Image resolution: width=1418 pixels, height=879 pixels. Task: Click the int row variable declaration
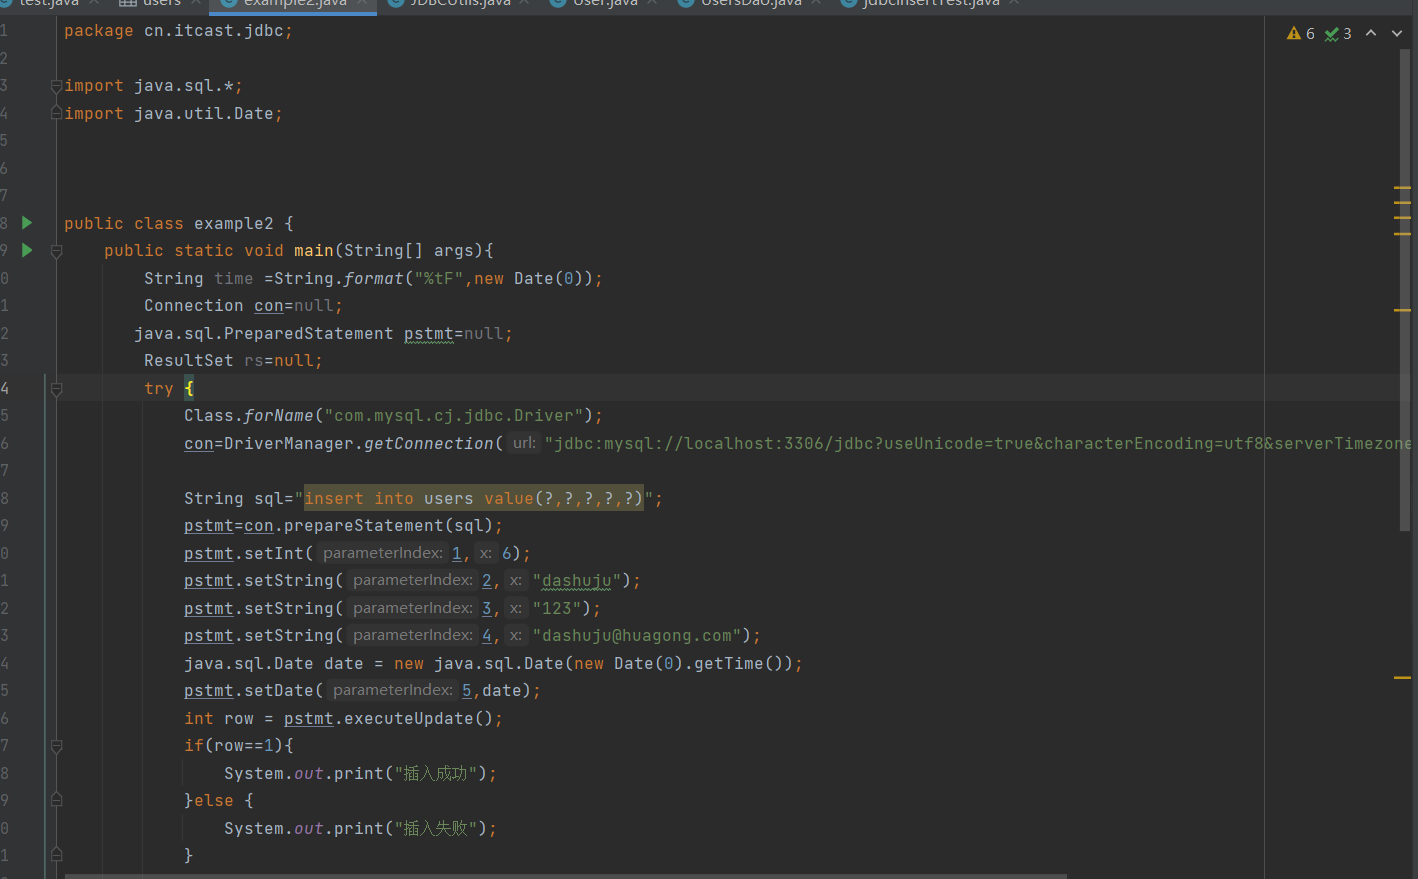(x=219, y=718)
